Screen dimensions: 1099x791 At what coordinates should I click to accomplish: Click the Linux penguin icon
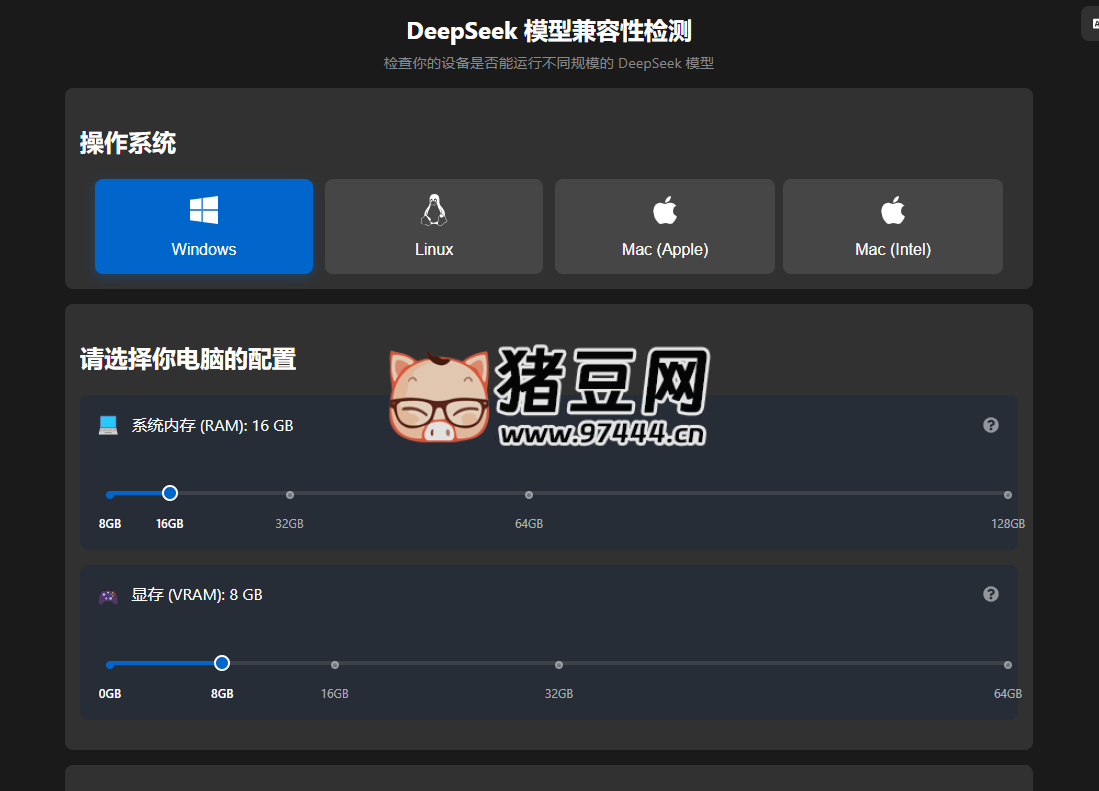pos(433,206)
